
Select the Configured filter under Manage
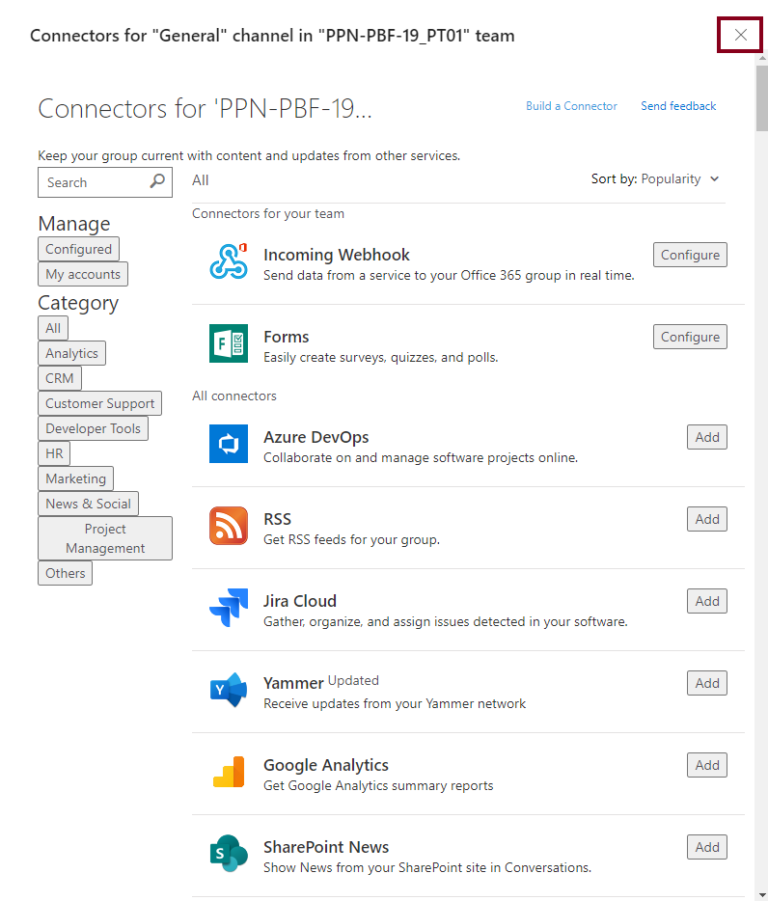(79, 249)
